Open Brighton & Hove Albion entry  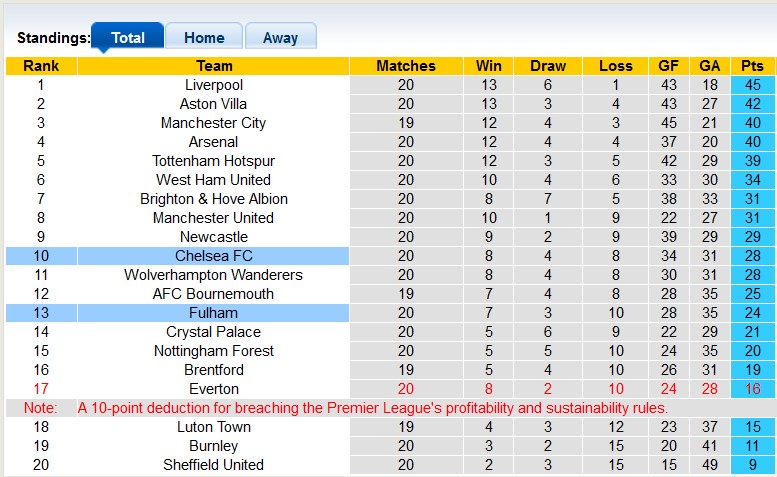(213, 199)
